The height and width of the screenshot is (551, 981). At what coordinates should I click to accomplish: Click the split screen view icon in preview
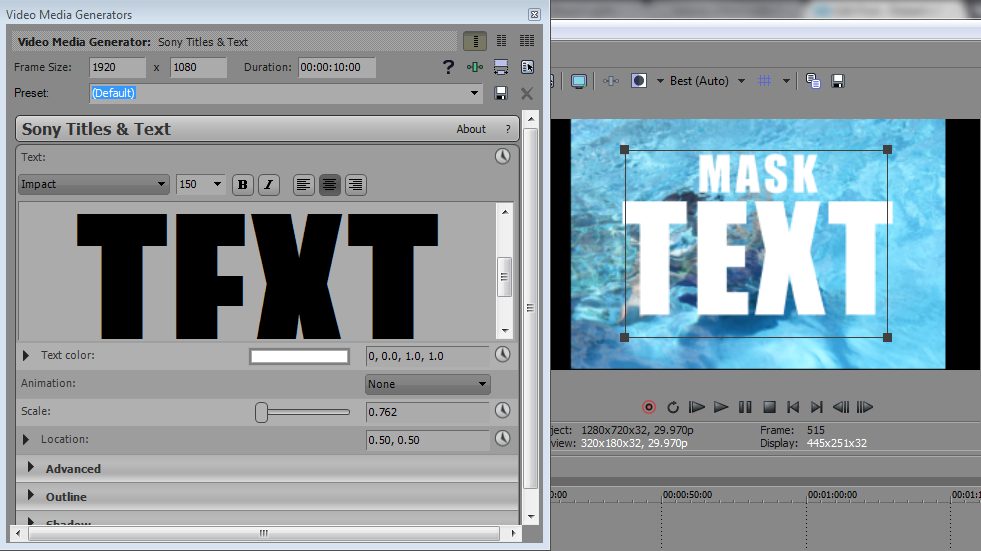pyautogui.click(x=639, y=81)
